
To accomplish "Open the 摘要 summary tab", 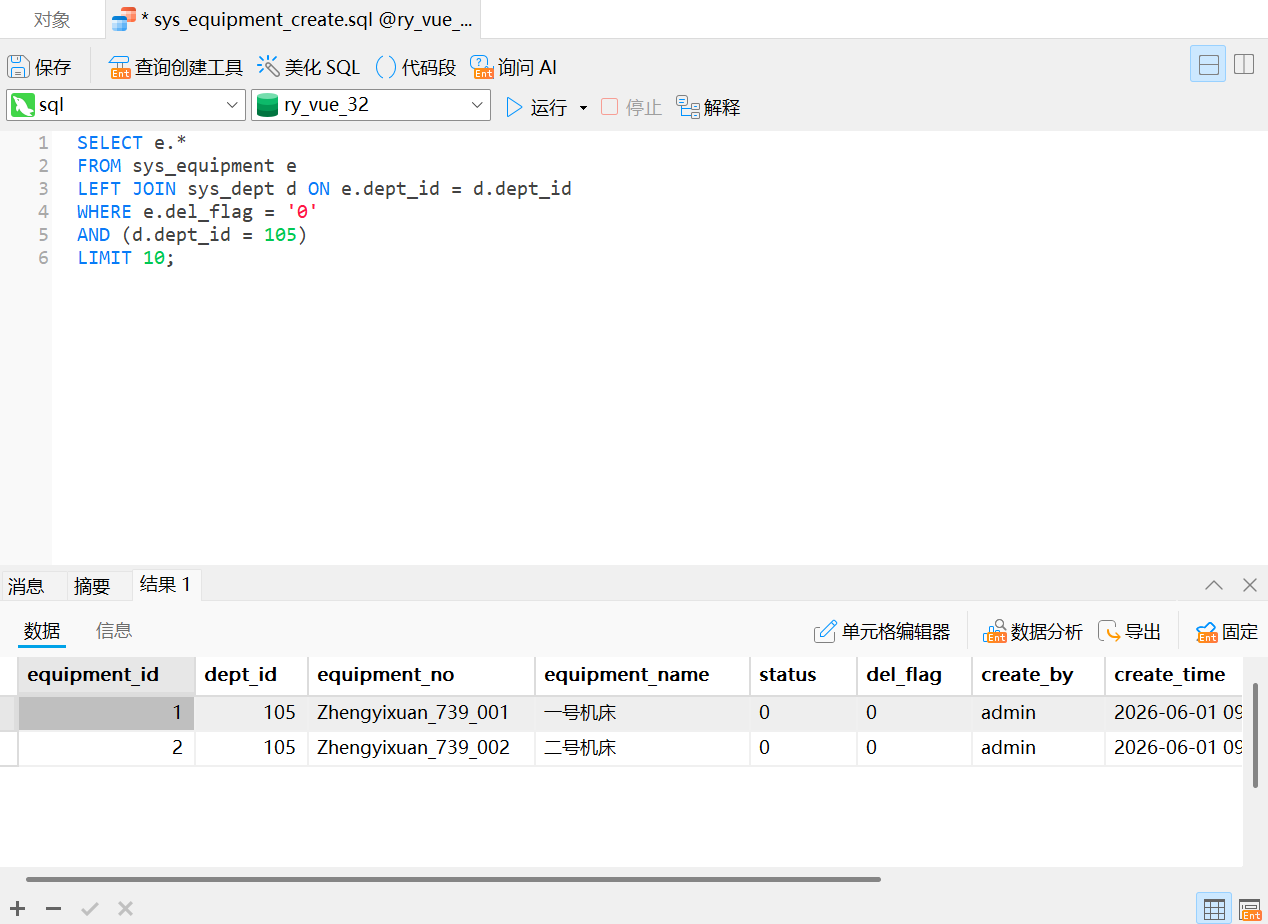I will (x=92, y=586).
